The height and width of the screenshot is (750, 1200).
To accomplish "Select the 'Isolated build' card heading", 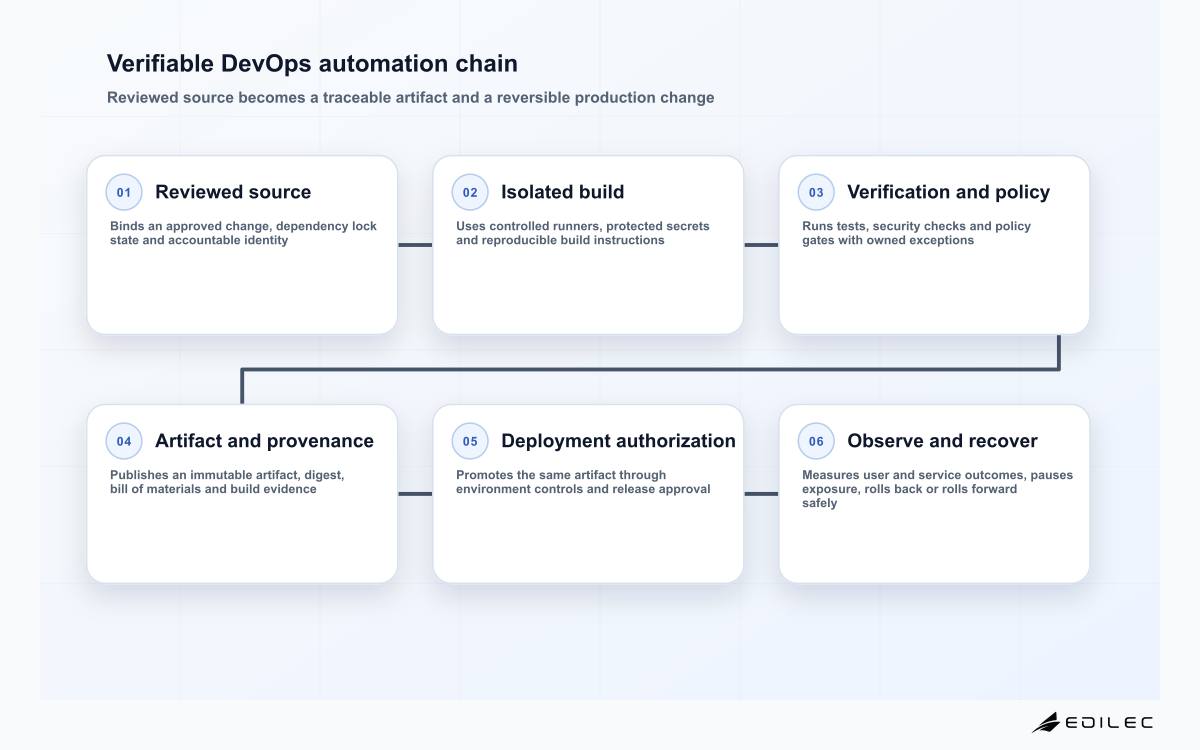I will pos(562,192).
